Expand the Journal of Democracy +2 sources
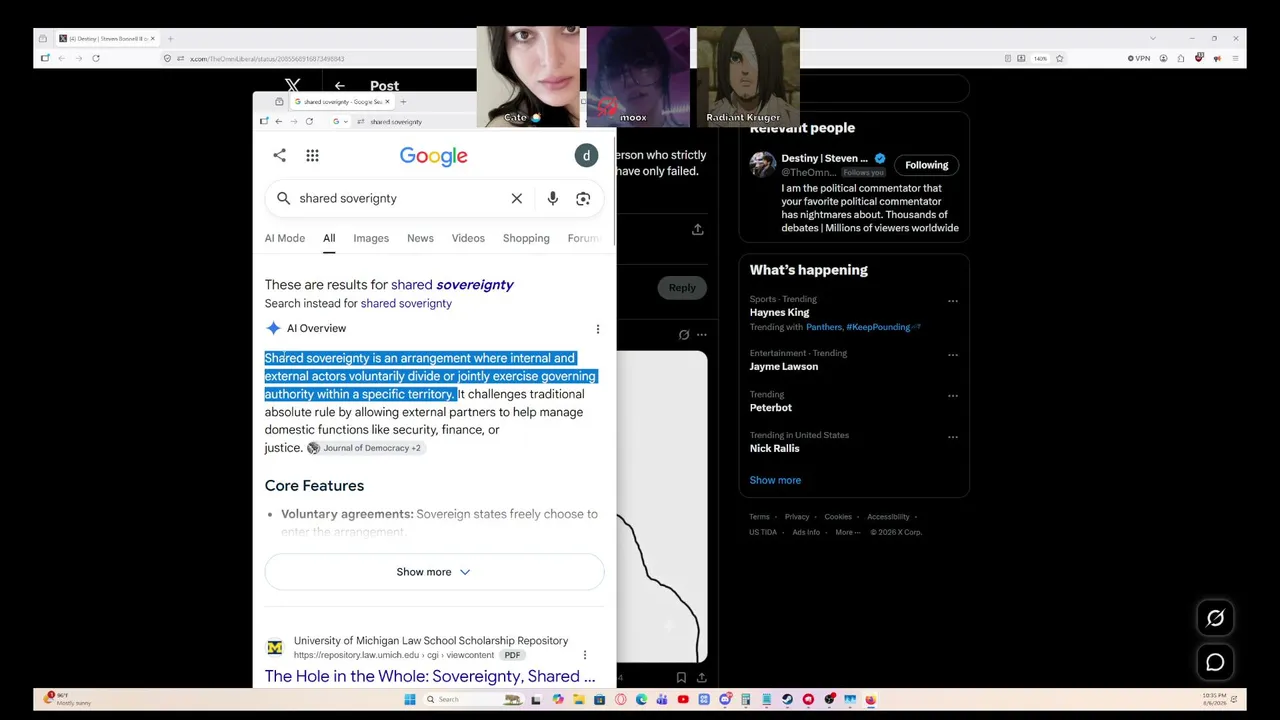 (x=365, y=448)
